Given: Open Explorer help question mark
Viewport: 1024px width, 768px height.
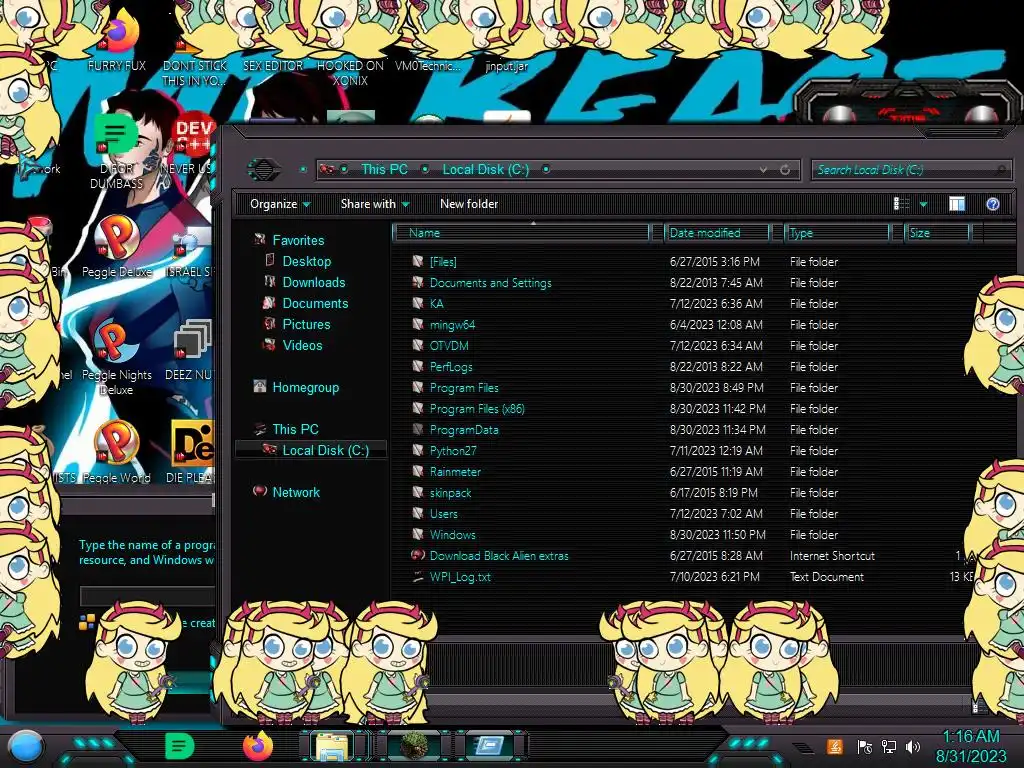Looking at the screenshot, I should tap(993, 204).
